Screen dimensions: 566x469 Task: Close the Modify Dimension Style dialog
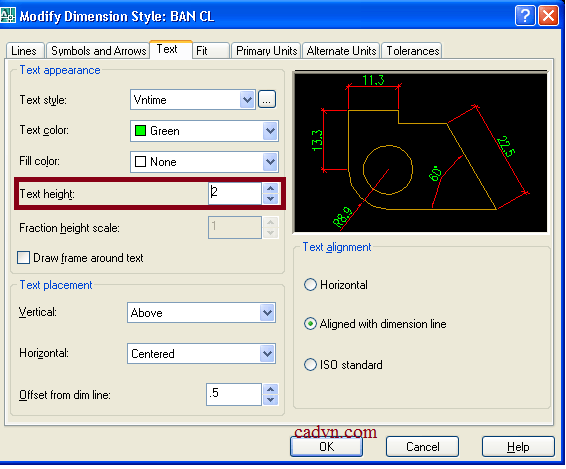click(548, 16)
